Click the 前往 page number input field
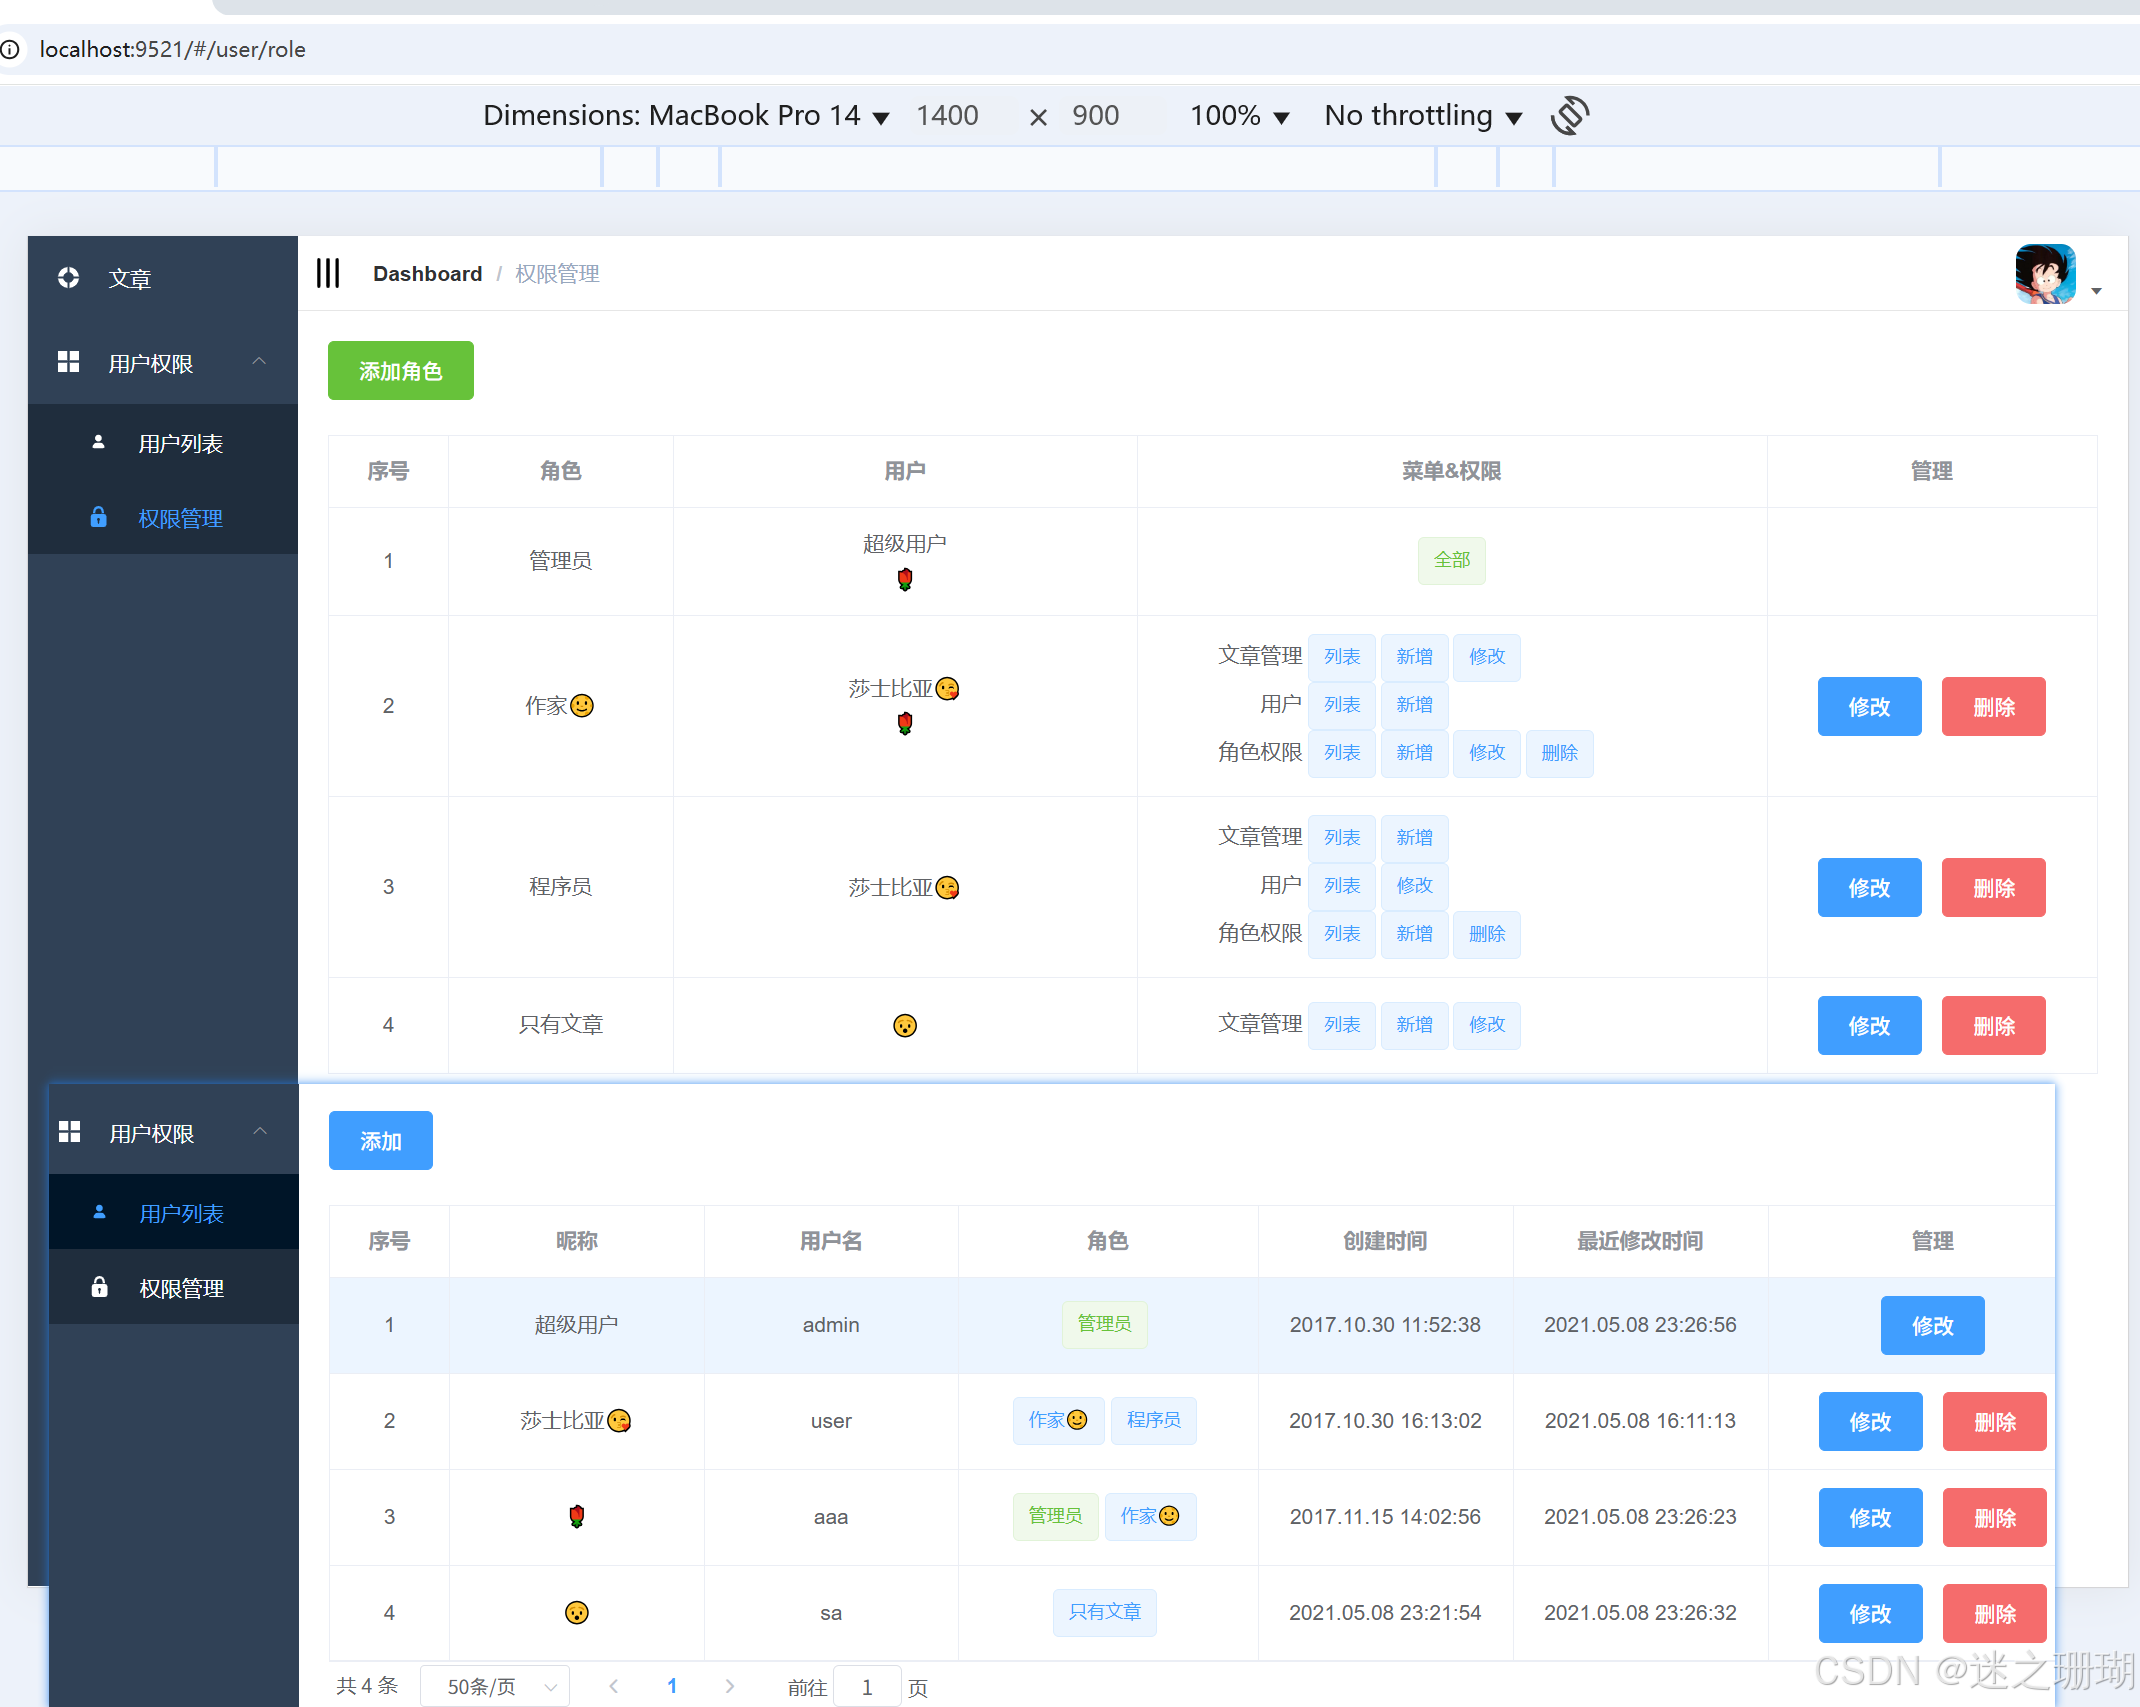2140x1707 pixels. [x=867, y=1687]
